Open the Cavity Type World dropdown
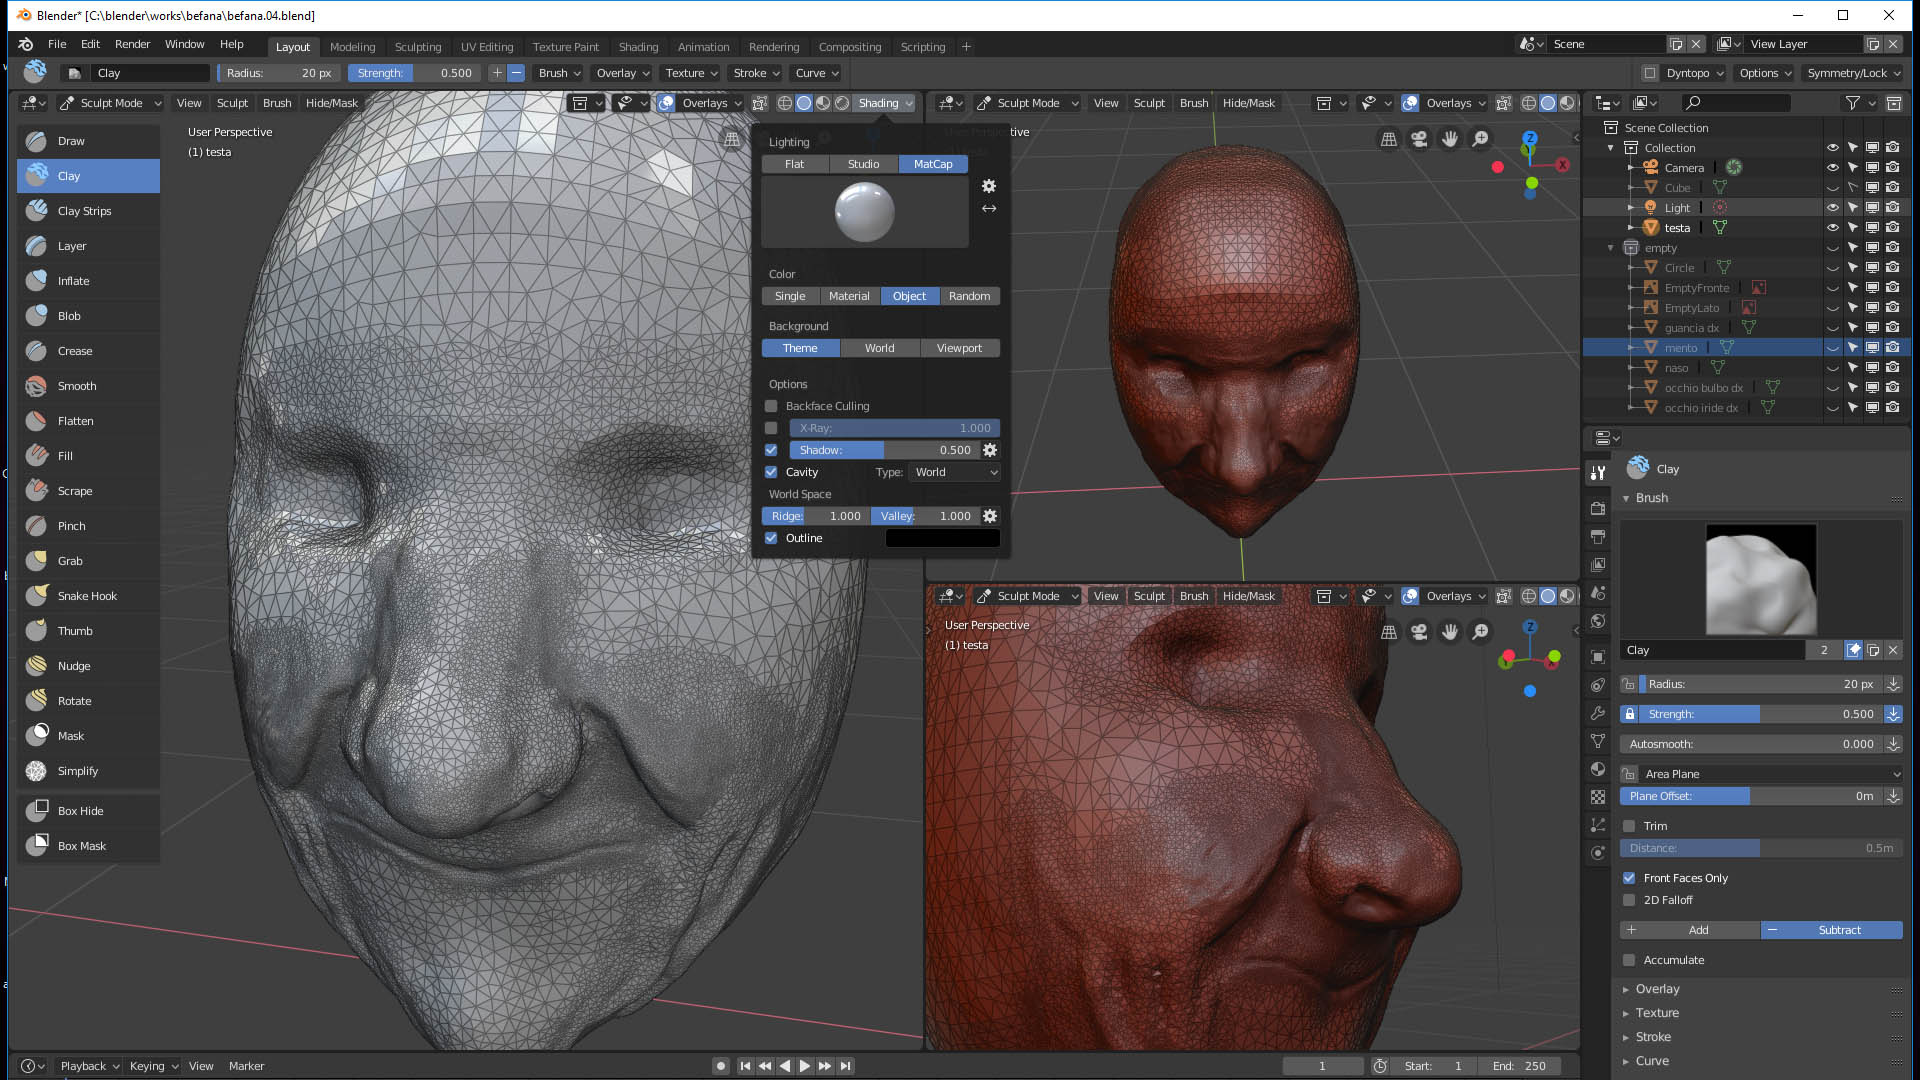The width and height of the screenshot is (1920, 1080). click(955, 472)
